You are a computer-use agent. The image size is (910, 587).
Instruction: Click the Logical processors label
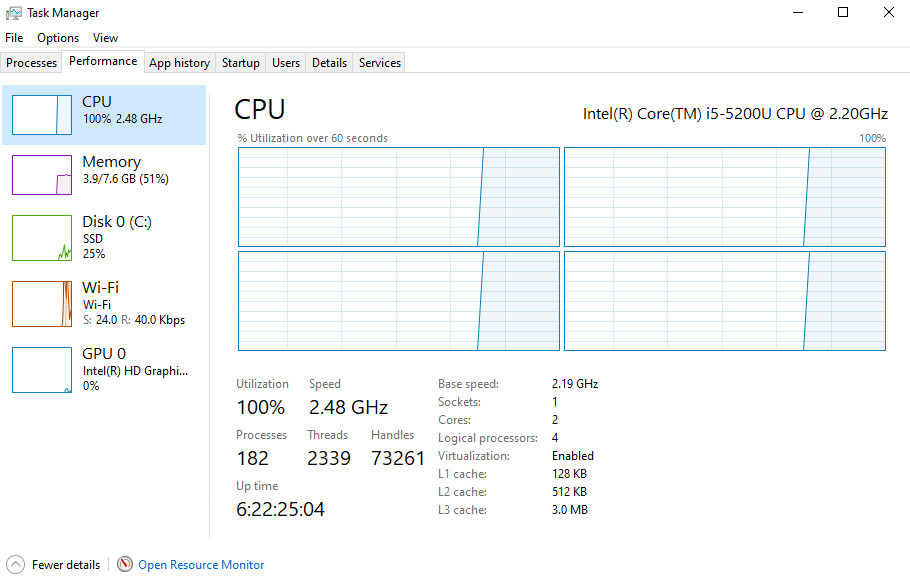488,438
